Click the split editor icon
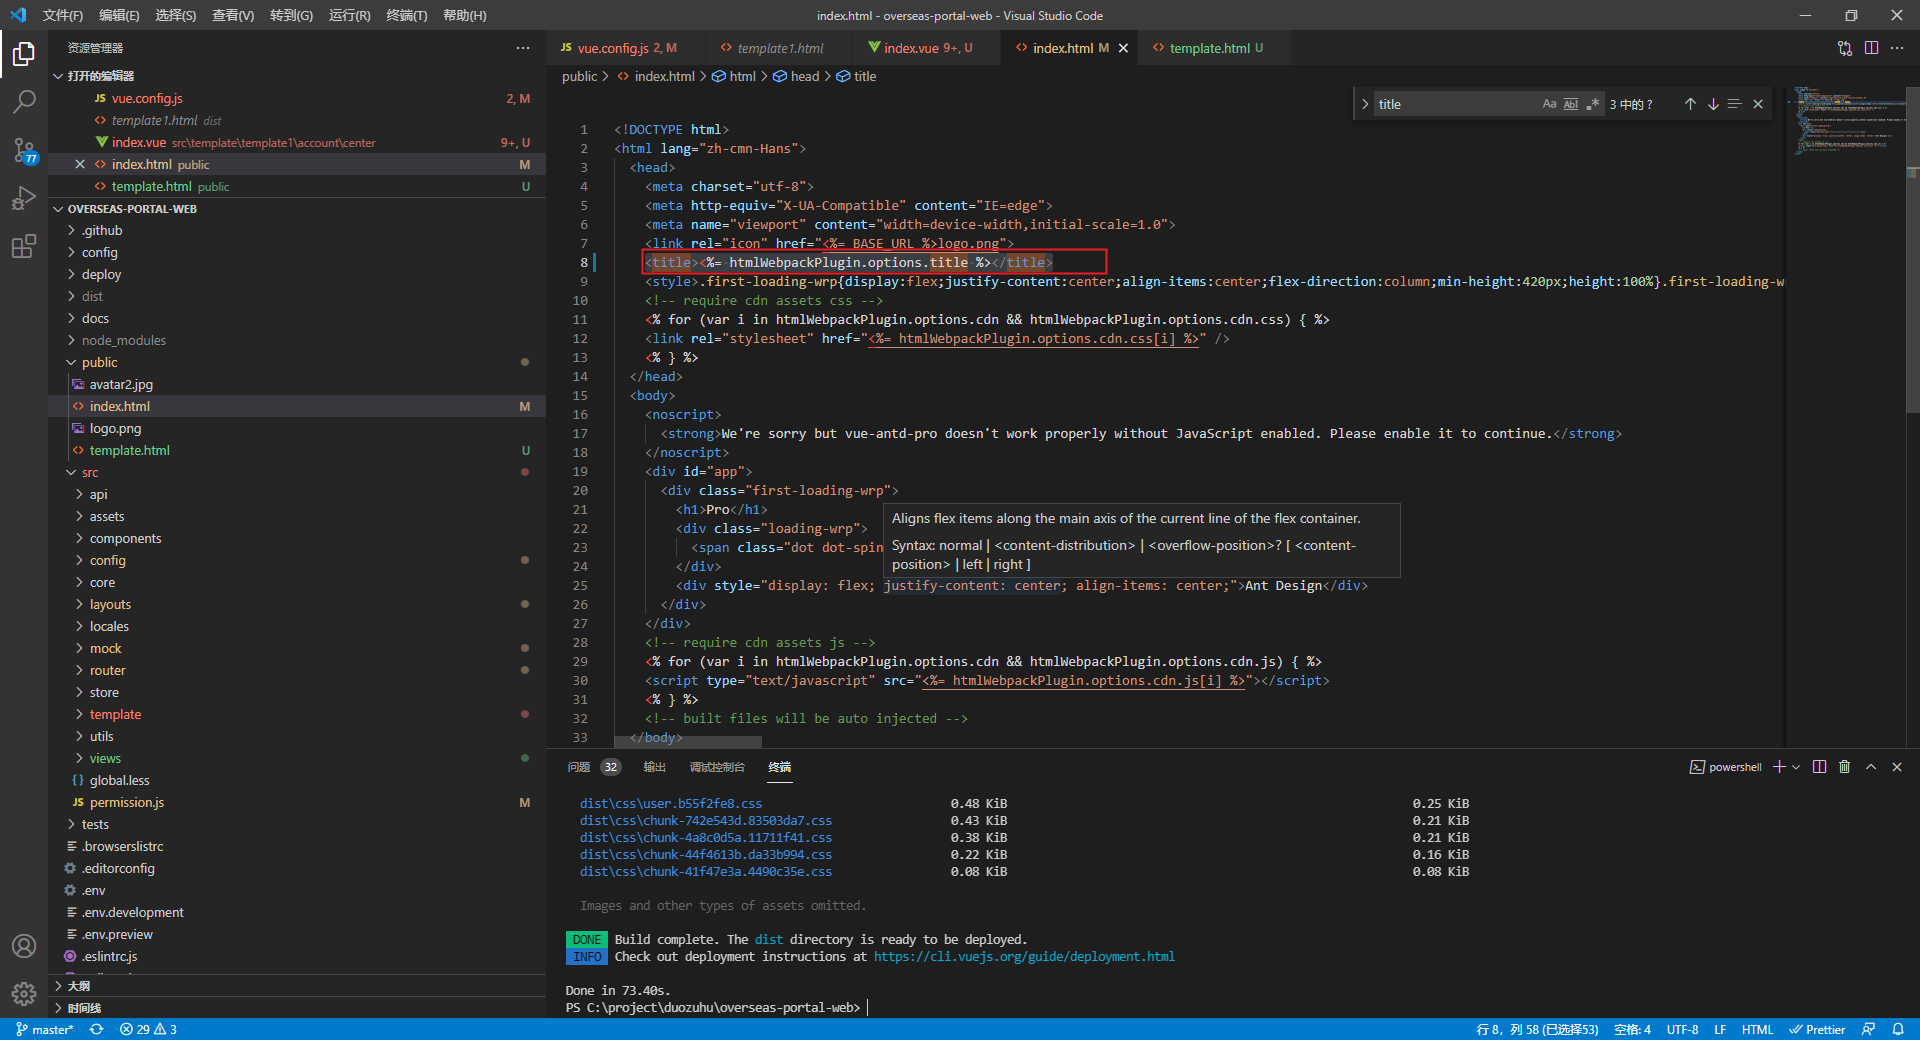This screenshot has width=1920, height=1040. (1871, 48)
